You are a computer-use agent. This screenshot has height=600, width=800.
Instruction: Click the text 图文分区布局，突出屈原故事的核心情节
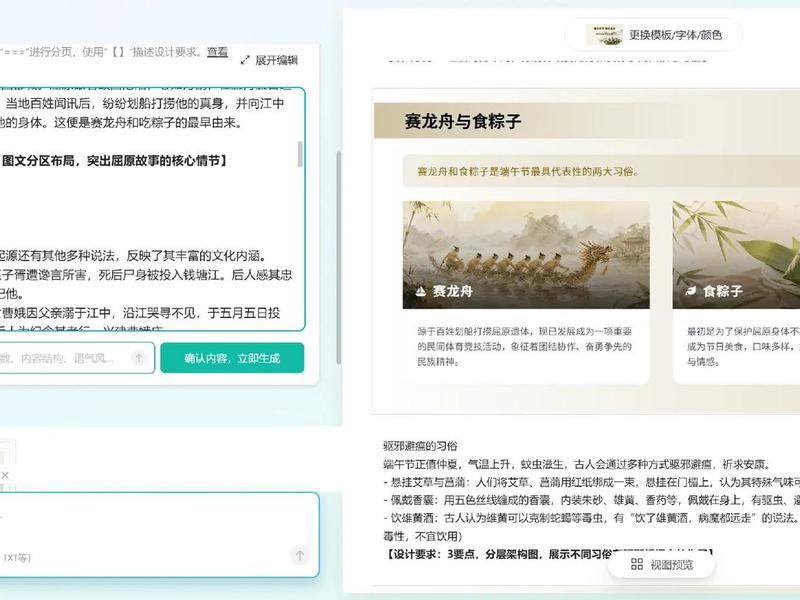click(x=114, y=161)
